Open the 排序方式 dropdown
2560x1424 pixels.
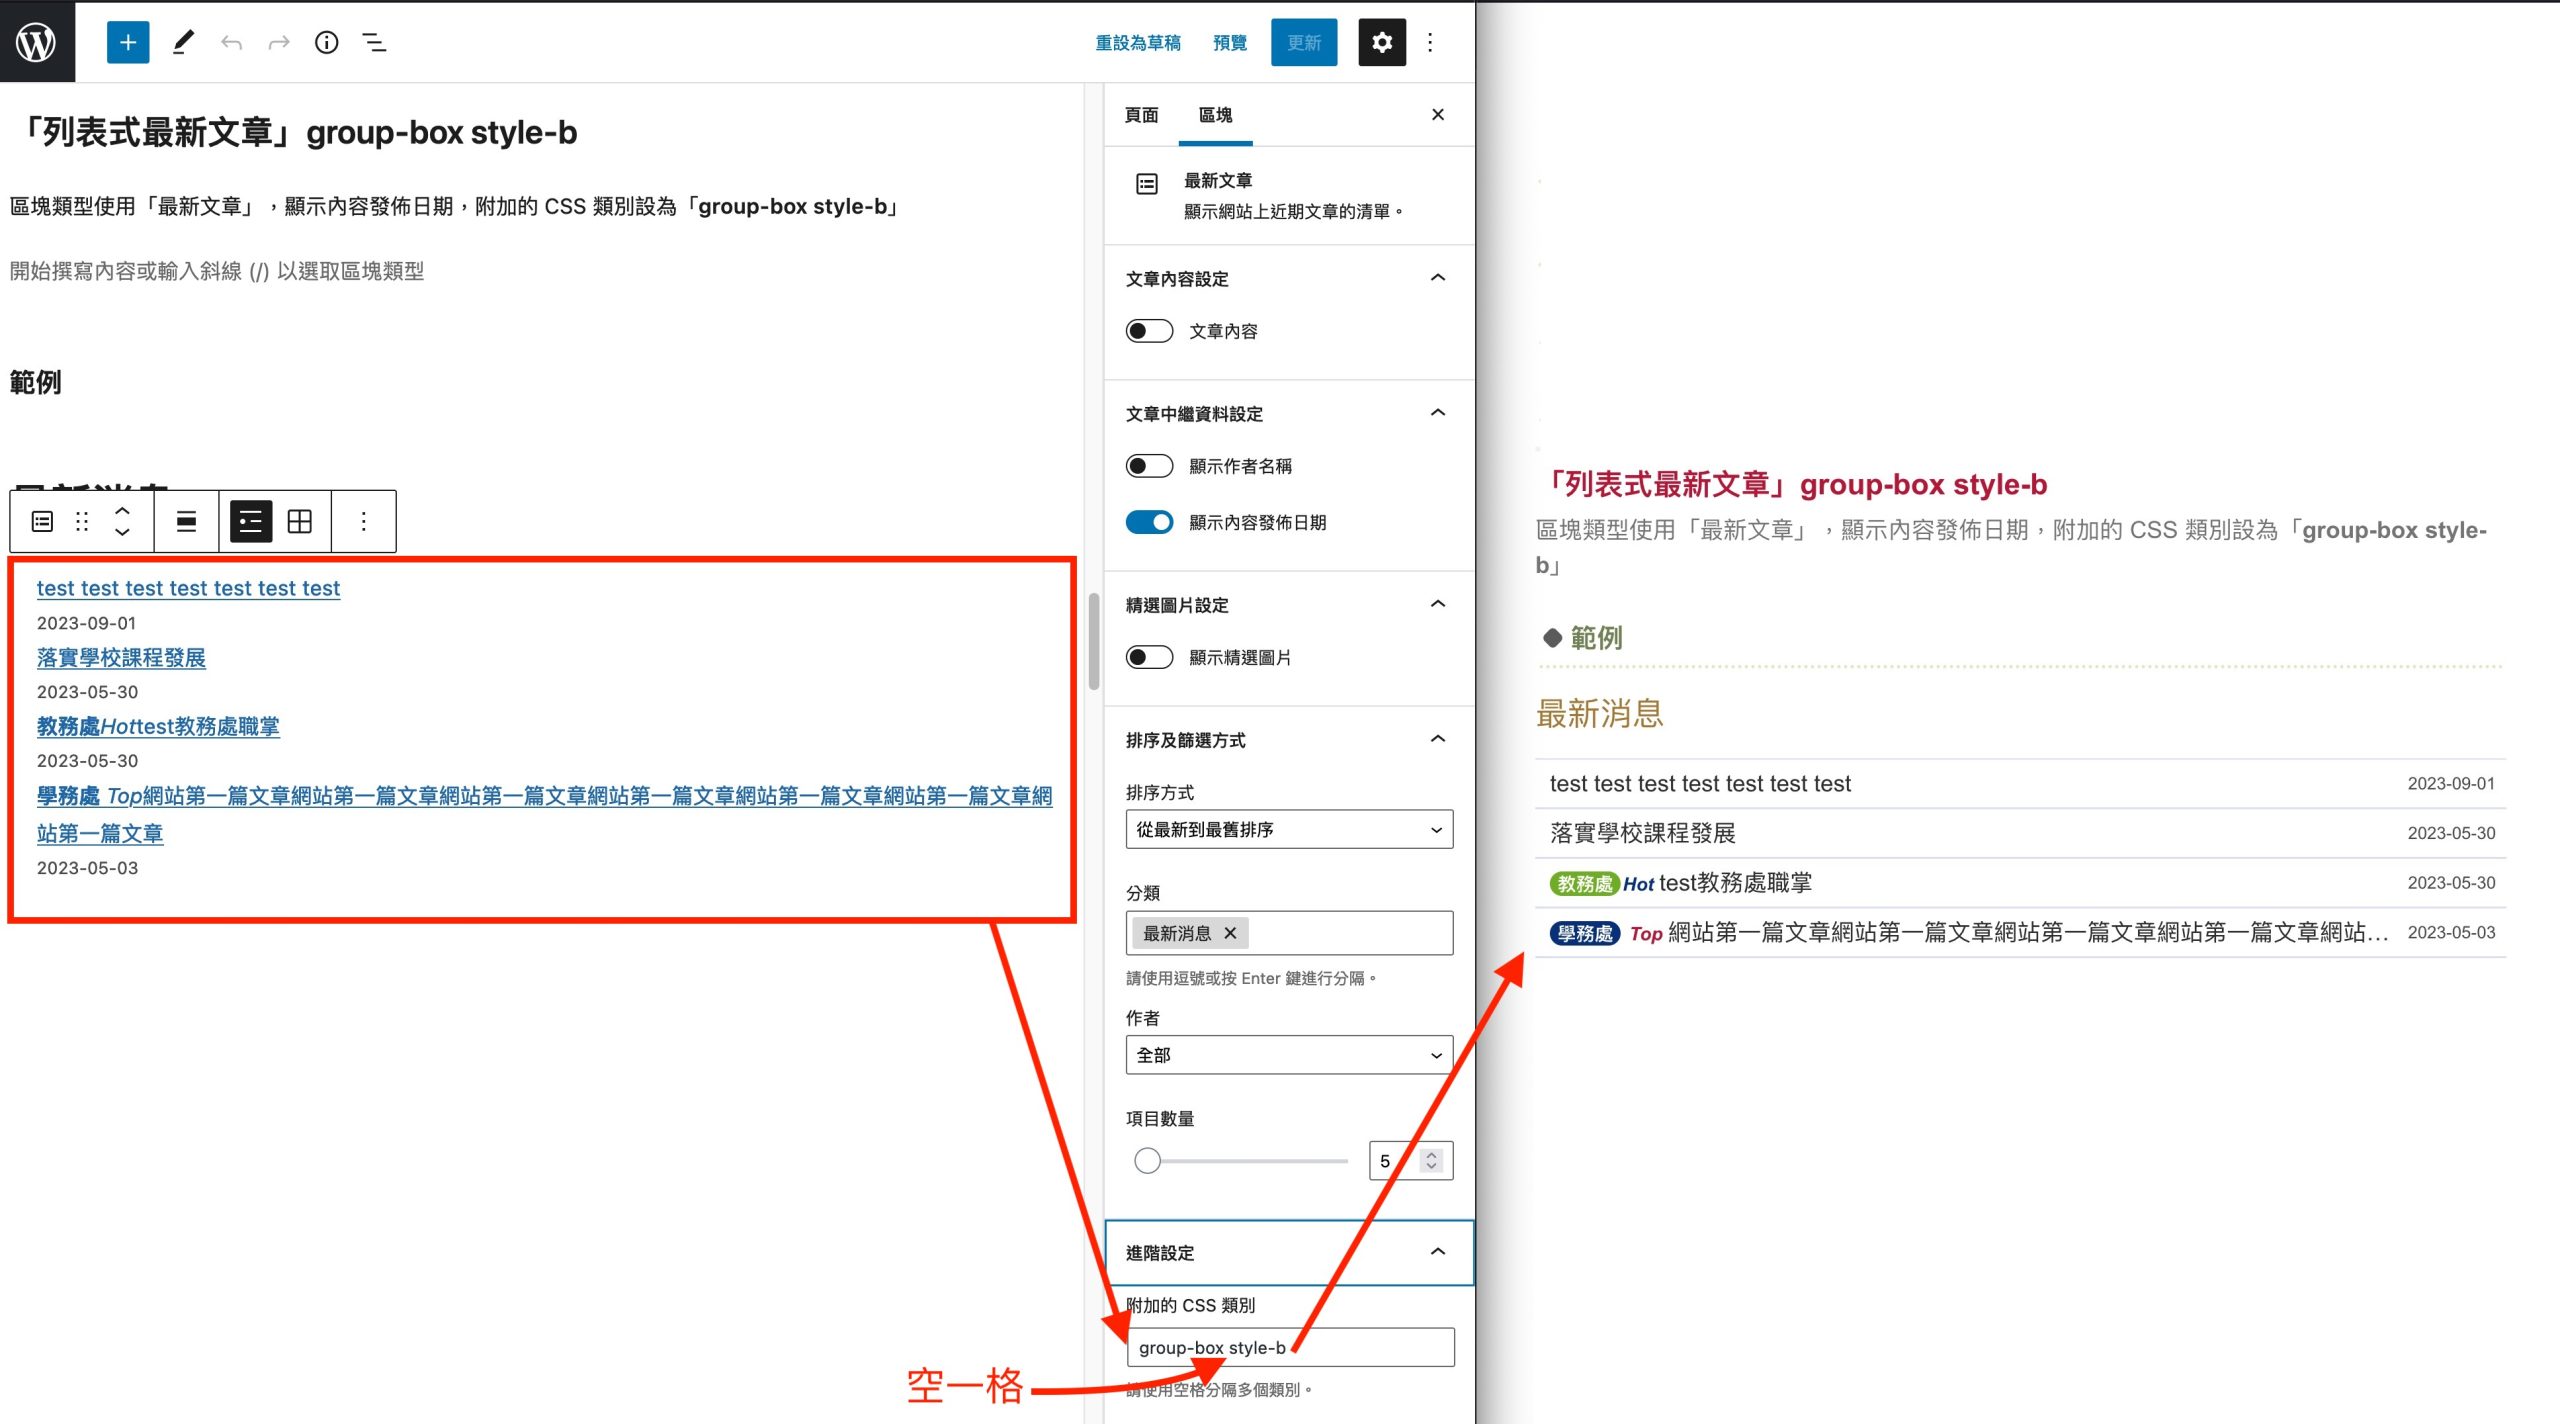click(x=1290, y=829)
